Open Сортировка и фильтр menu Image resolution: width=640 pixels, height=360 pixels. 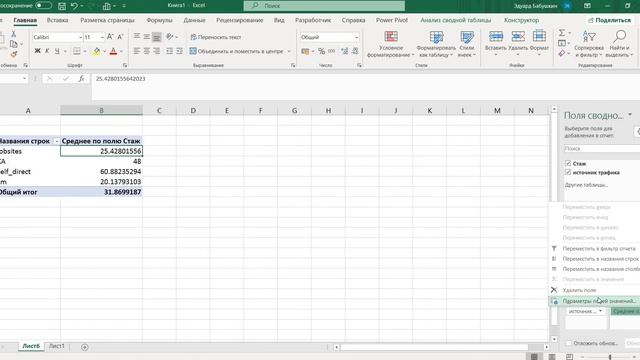589,44
